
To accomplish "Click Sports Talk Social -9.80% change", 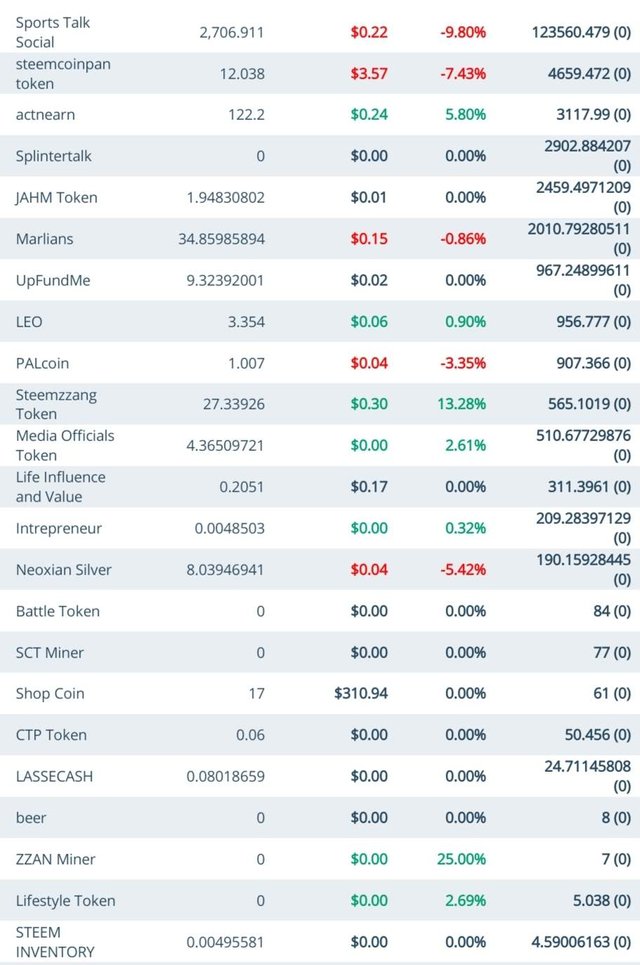I will coord(463,32).
